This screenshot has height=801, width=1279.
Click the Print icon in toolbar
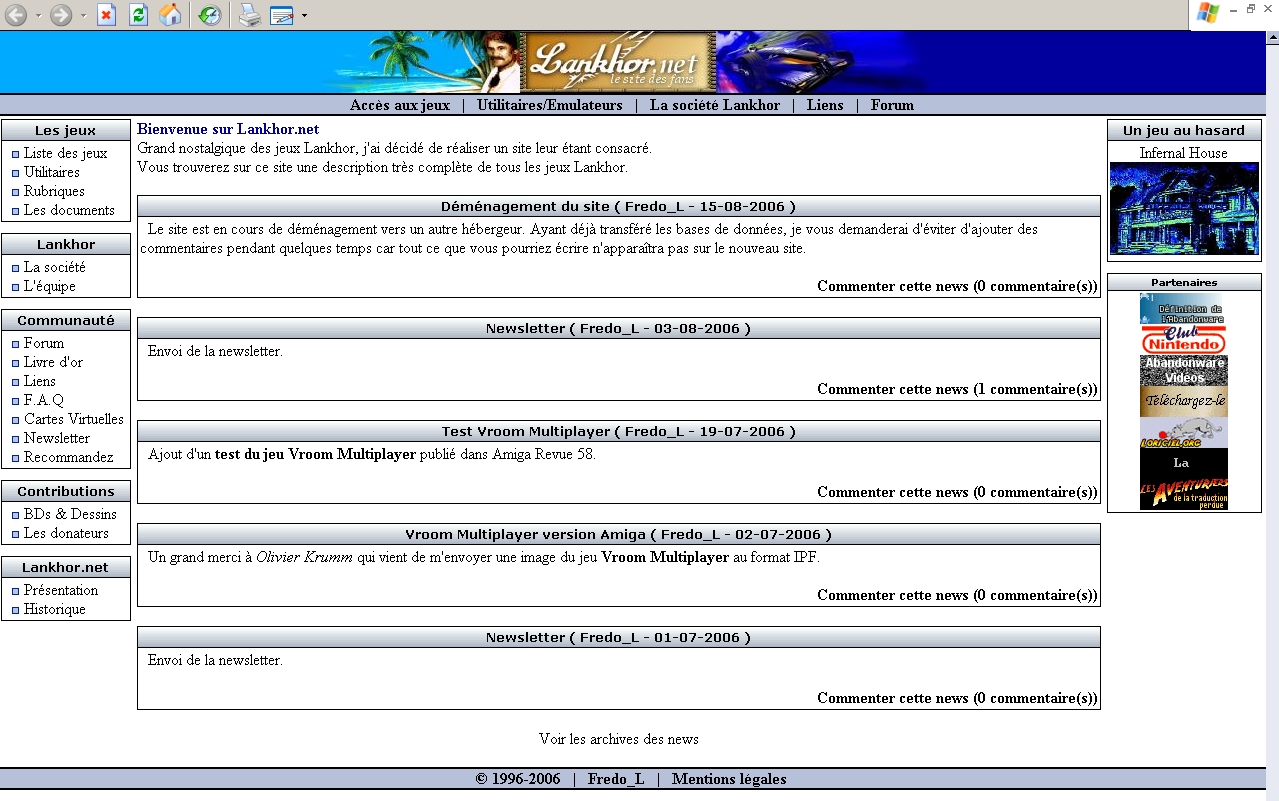(249, 15)
